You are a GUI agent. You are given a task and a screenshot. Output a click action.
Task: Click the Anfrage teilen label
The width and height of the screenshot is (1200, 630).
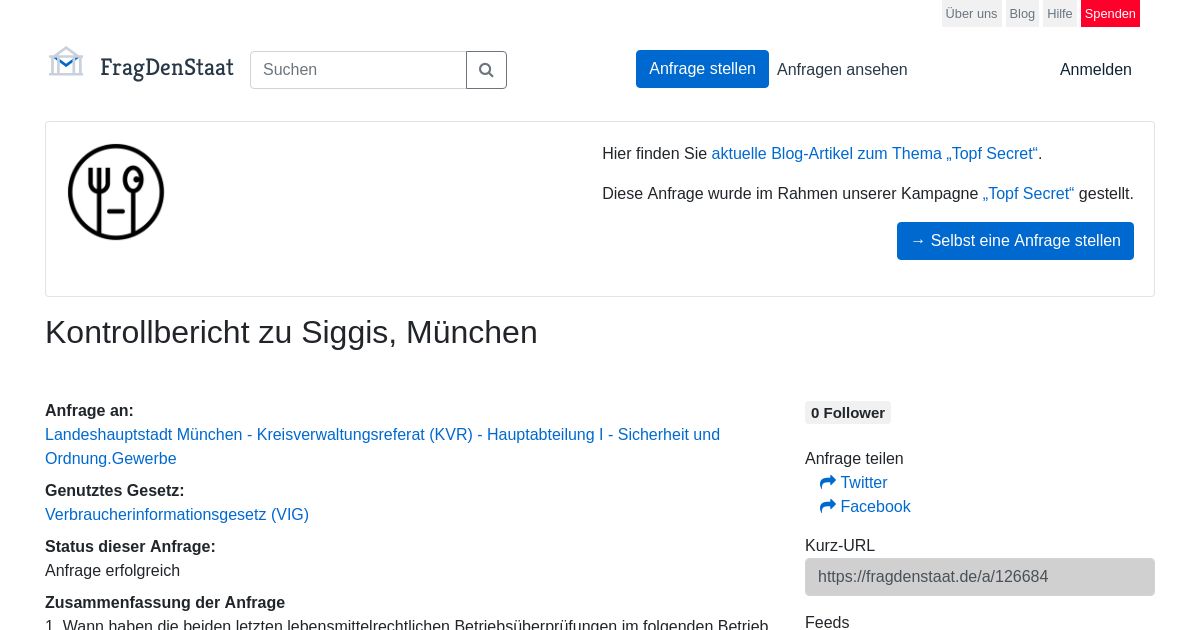(854, 459)
